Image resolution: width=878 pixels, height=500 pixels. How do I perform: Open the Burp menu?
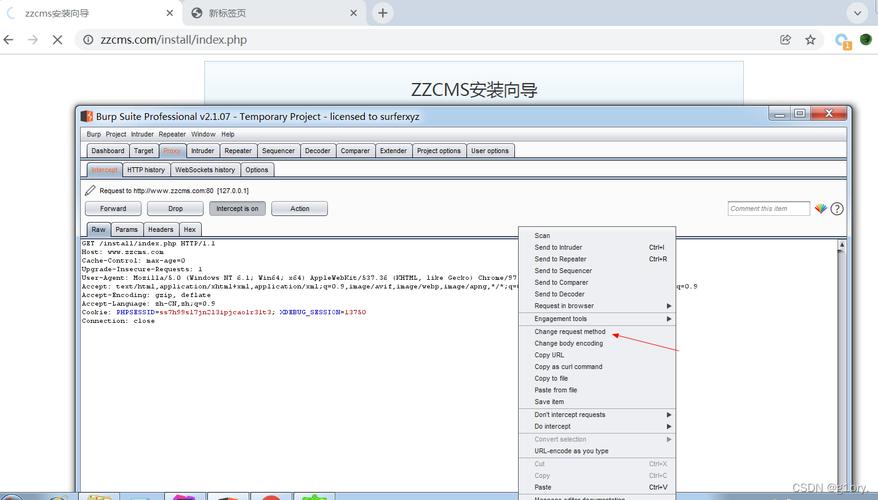(94, 134)
